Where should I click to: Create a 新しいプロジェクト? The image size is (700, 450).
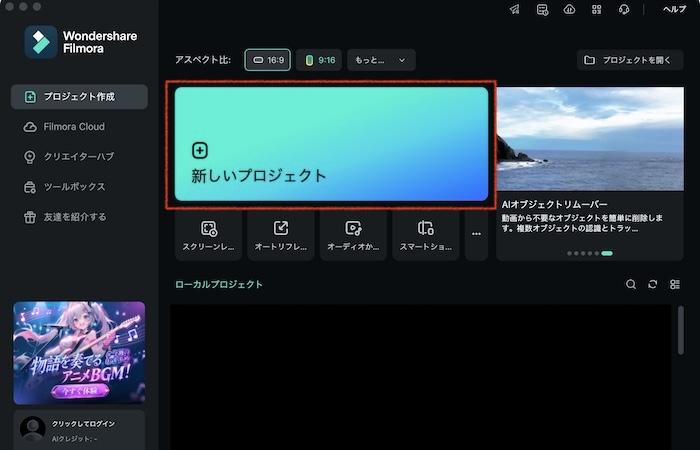pyautogui.click(x=331, y=144)
